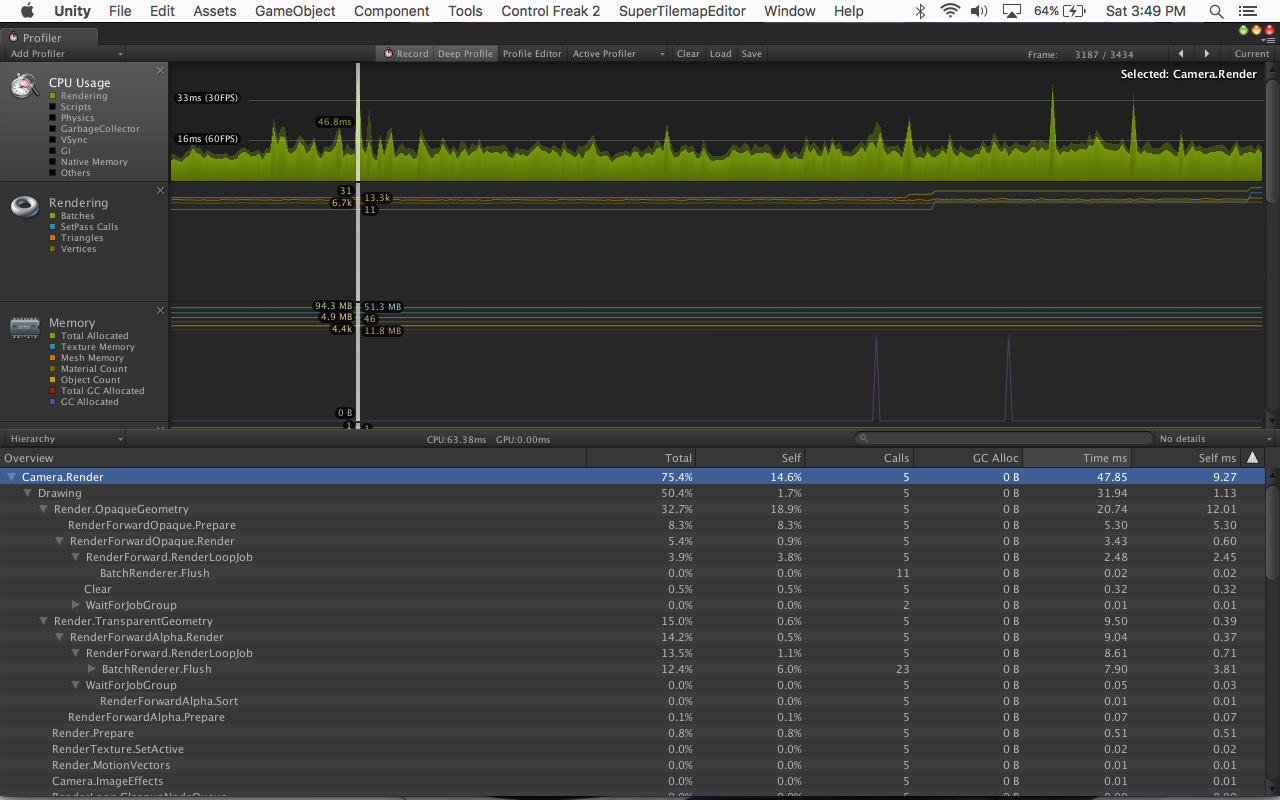This screenshot has height=800, width=1280.
Task: Open the Assets menu
Action: [x=215, y=11]
